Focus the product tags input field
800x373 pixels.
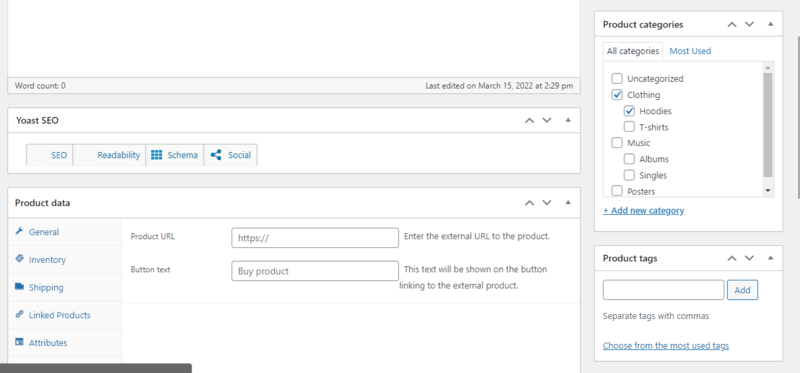tap(663, 290)
